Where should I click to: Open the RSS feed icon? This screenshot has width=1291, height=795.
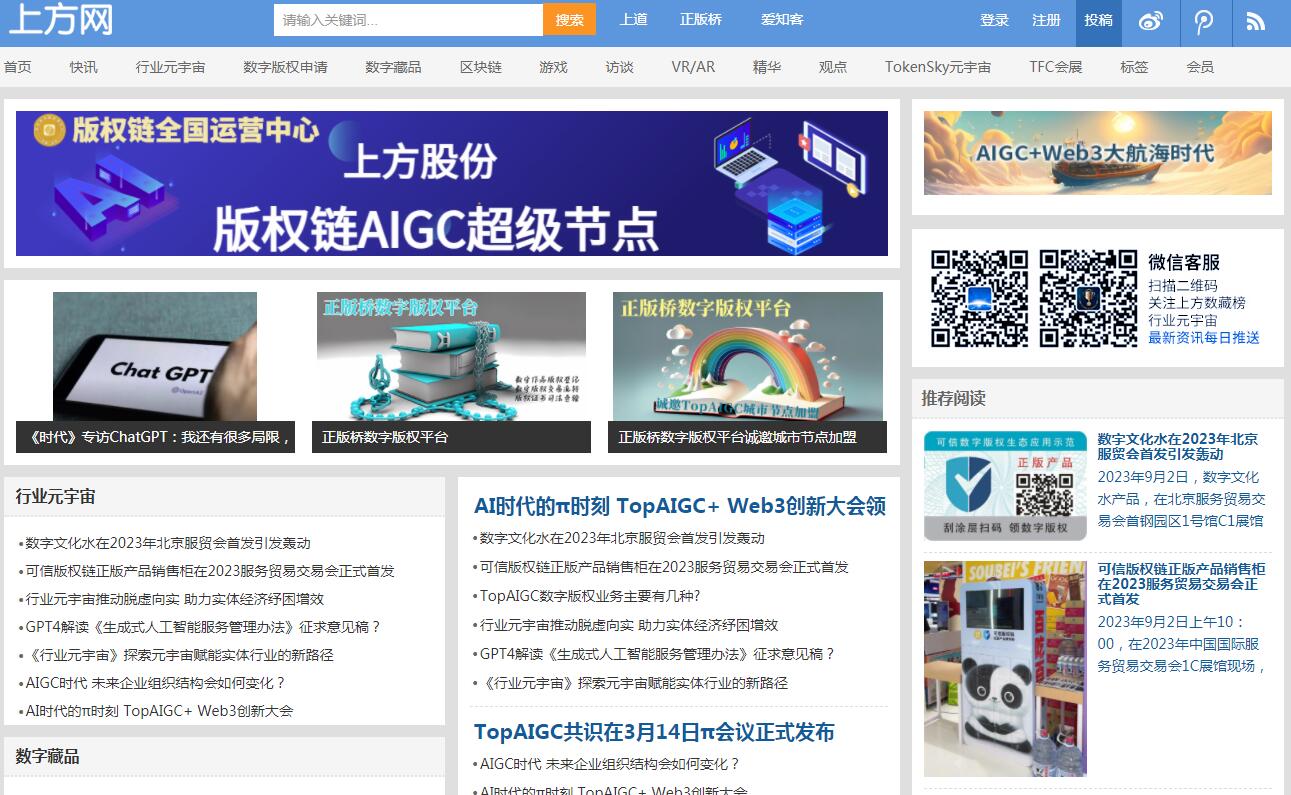(x=1255, y=21)
